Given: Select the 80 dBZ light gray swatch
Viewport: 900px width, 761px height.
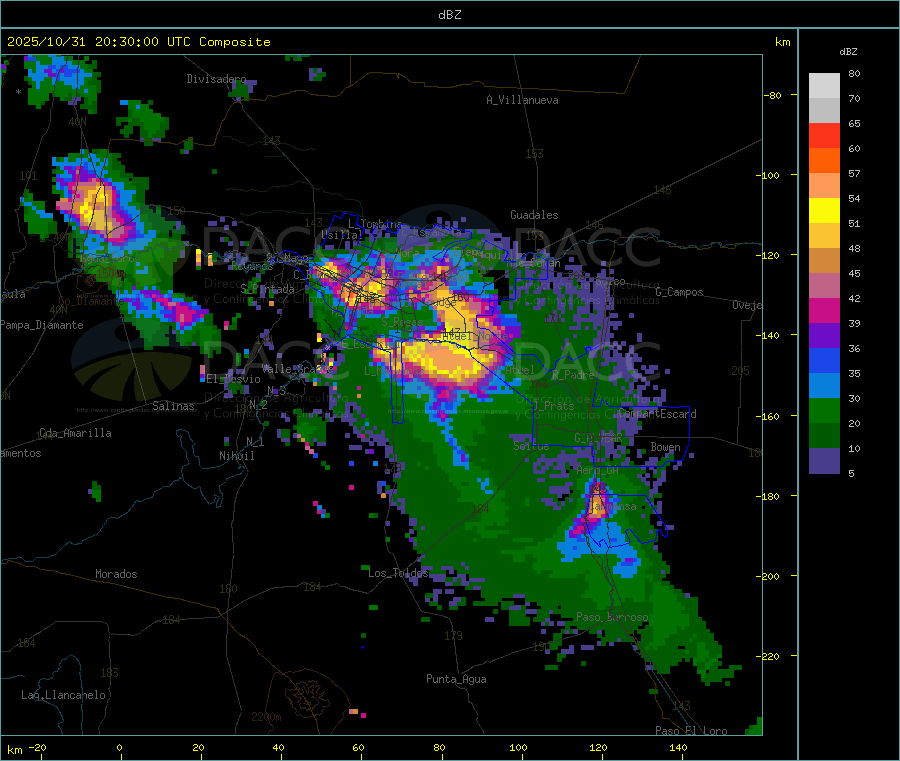Looking at the screenshot, I should tap(824, 85).
